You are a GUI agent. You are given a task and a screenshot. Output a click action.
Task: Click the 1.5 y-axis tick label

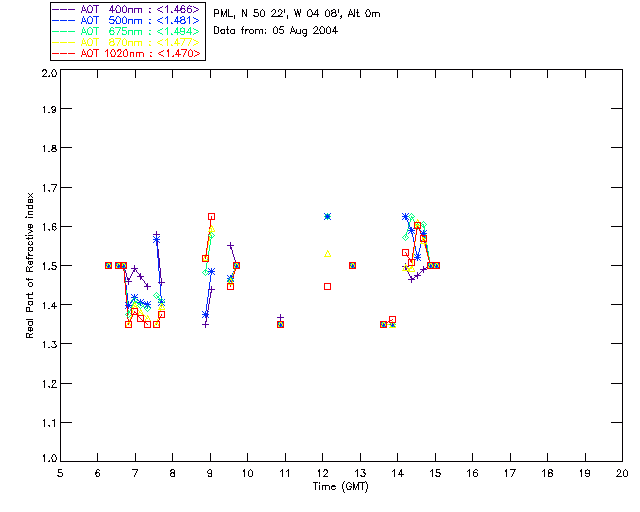[x=49, y=266]
